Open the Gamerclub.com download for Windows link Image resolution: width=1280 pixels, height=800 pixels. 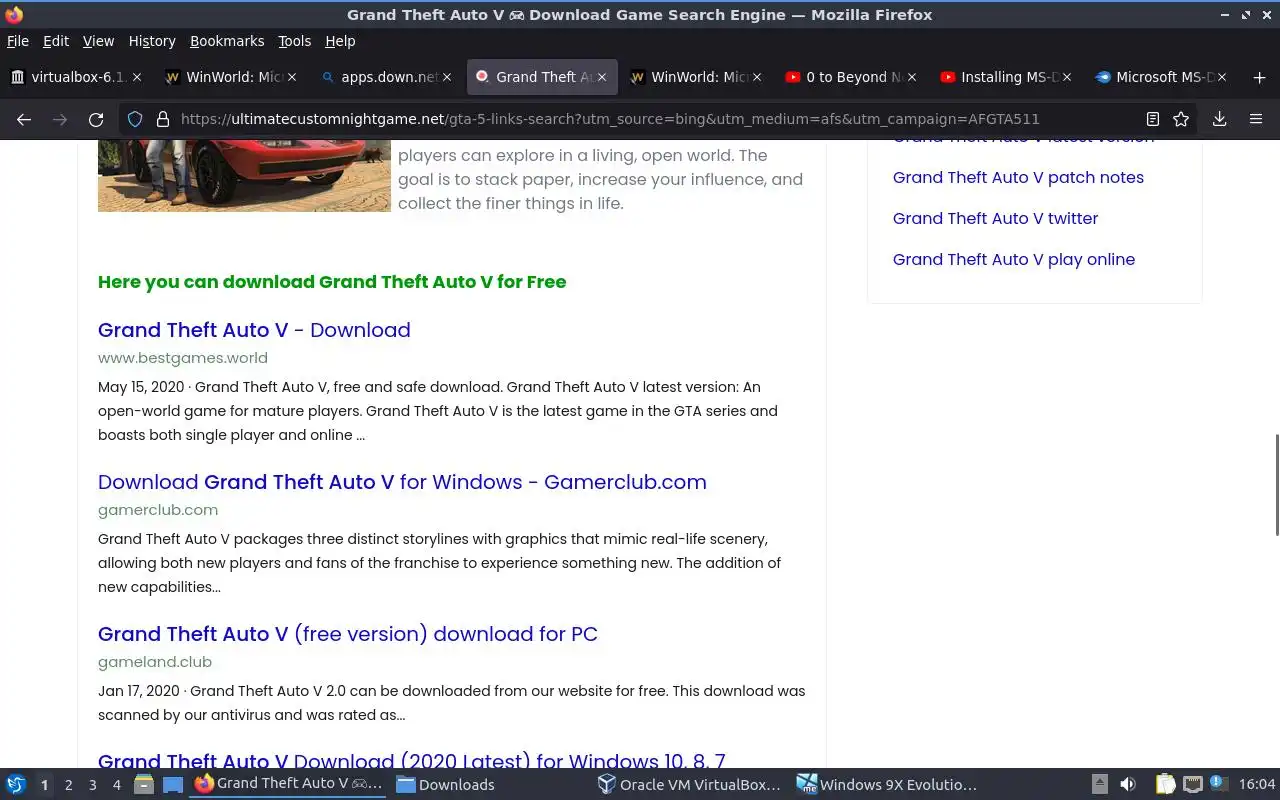point(402,482)
